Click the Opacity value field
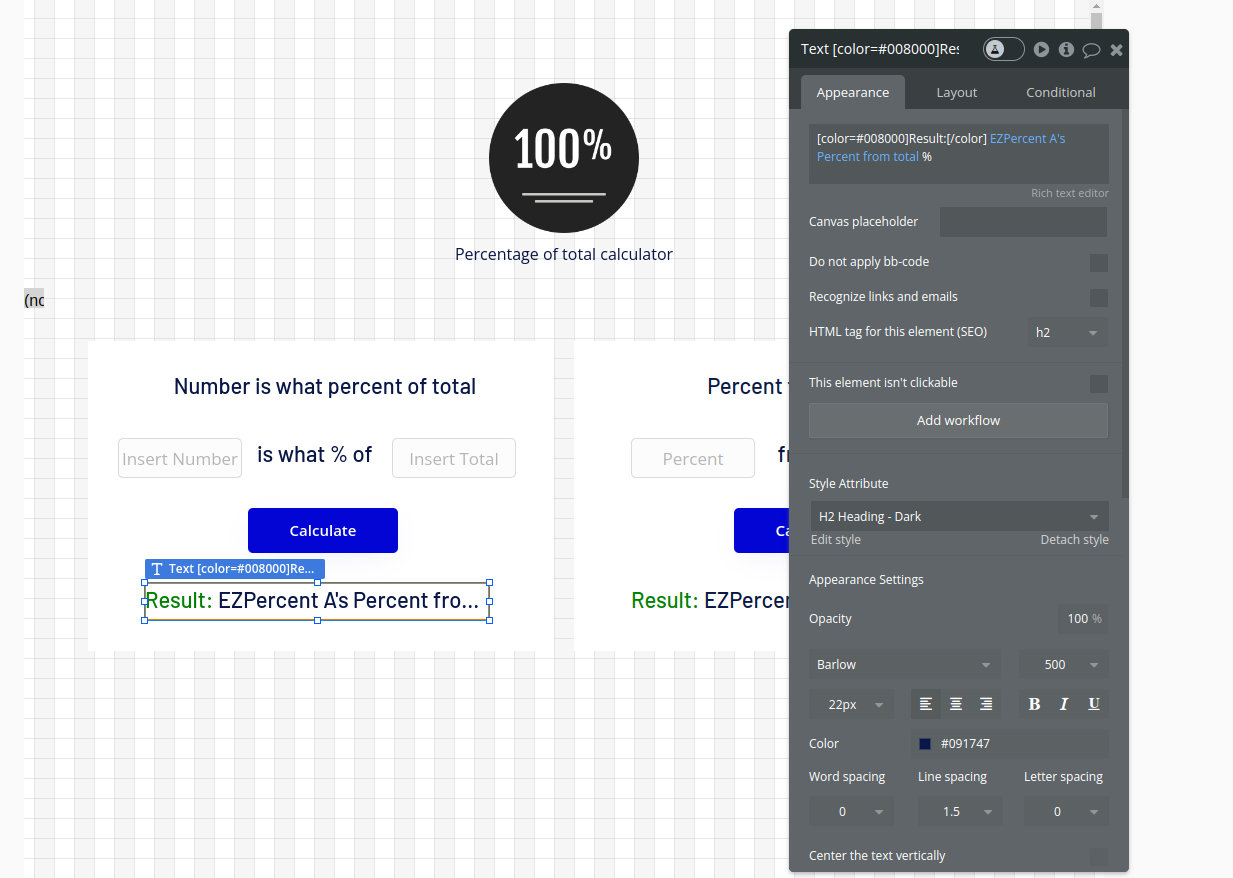The image size is (1233, 878). tap(1083, 619)
